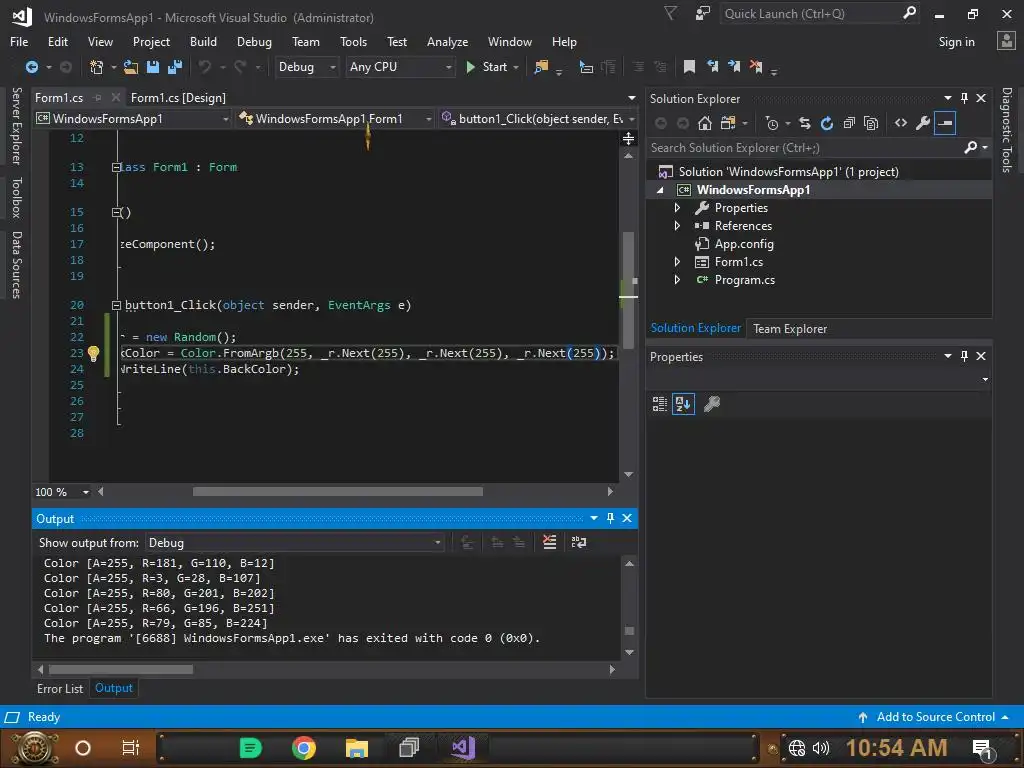Open the WindowsFormsApp1 project scope dropdown

pos(133,118)
